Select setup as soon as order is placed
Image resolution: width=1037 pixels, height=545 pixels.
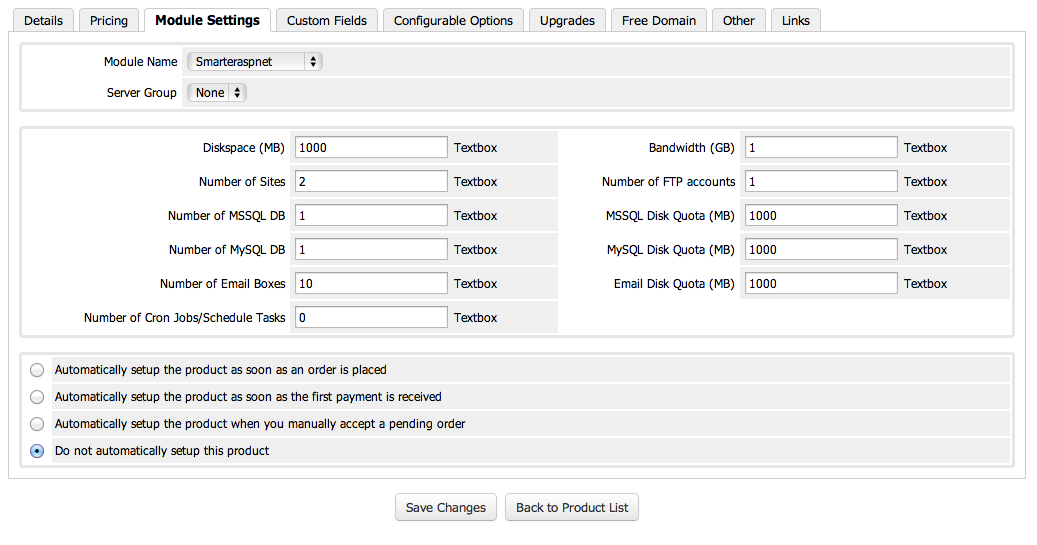pos(37,370)
